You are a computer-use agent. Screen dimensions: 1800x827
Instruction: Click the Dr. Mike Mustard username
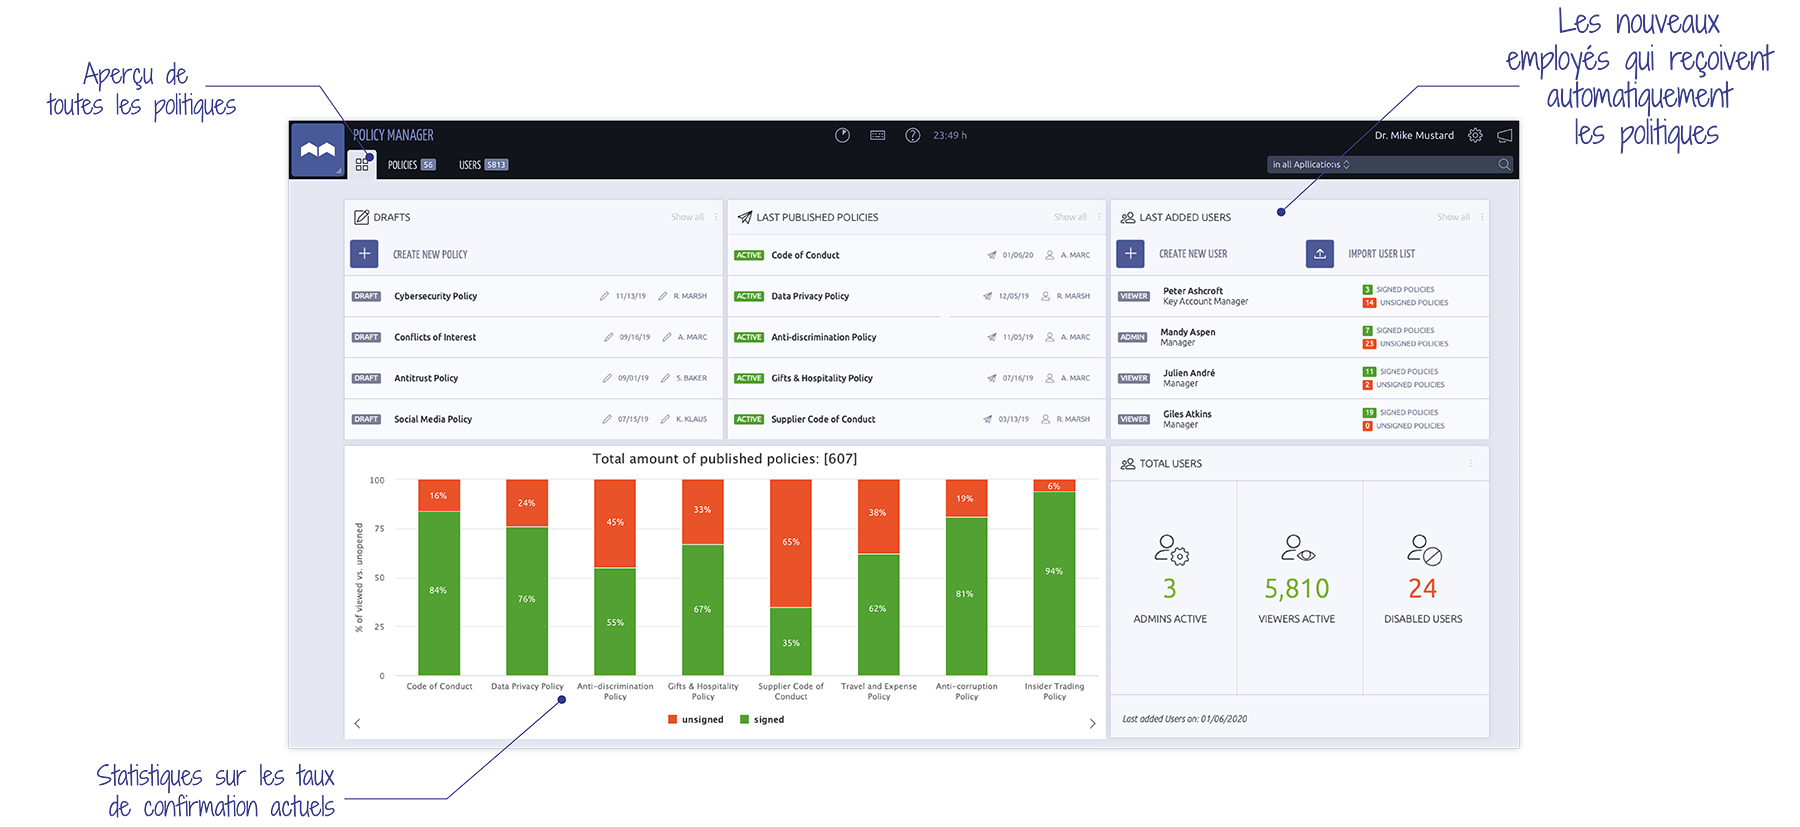point(1414,135)
